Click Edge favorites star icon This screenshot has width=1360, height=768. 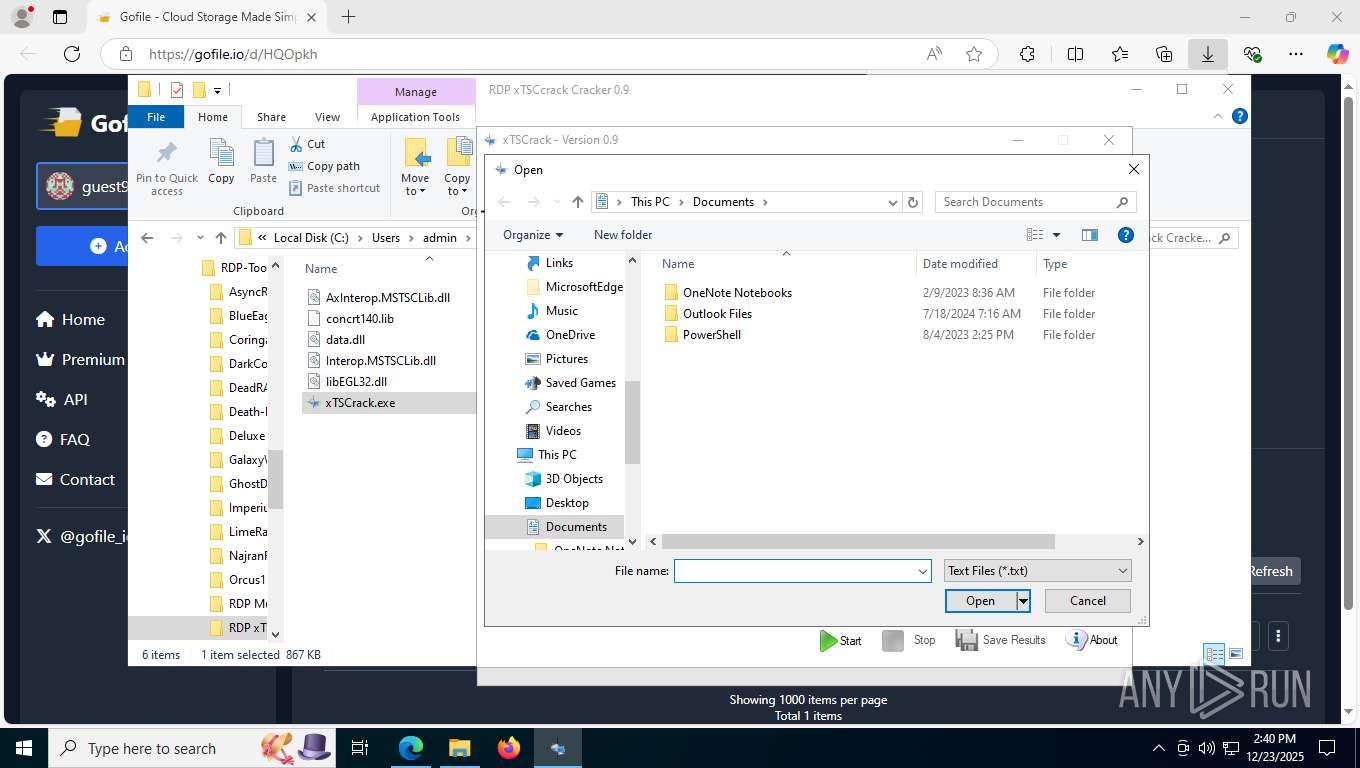coord(974,54)
